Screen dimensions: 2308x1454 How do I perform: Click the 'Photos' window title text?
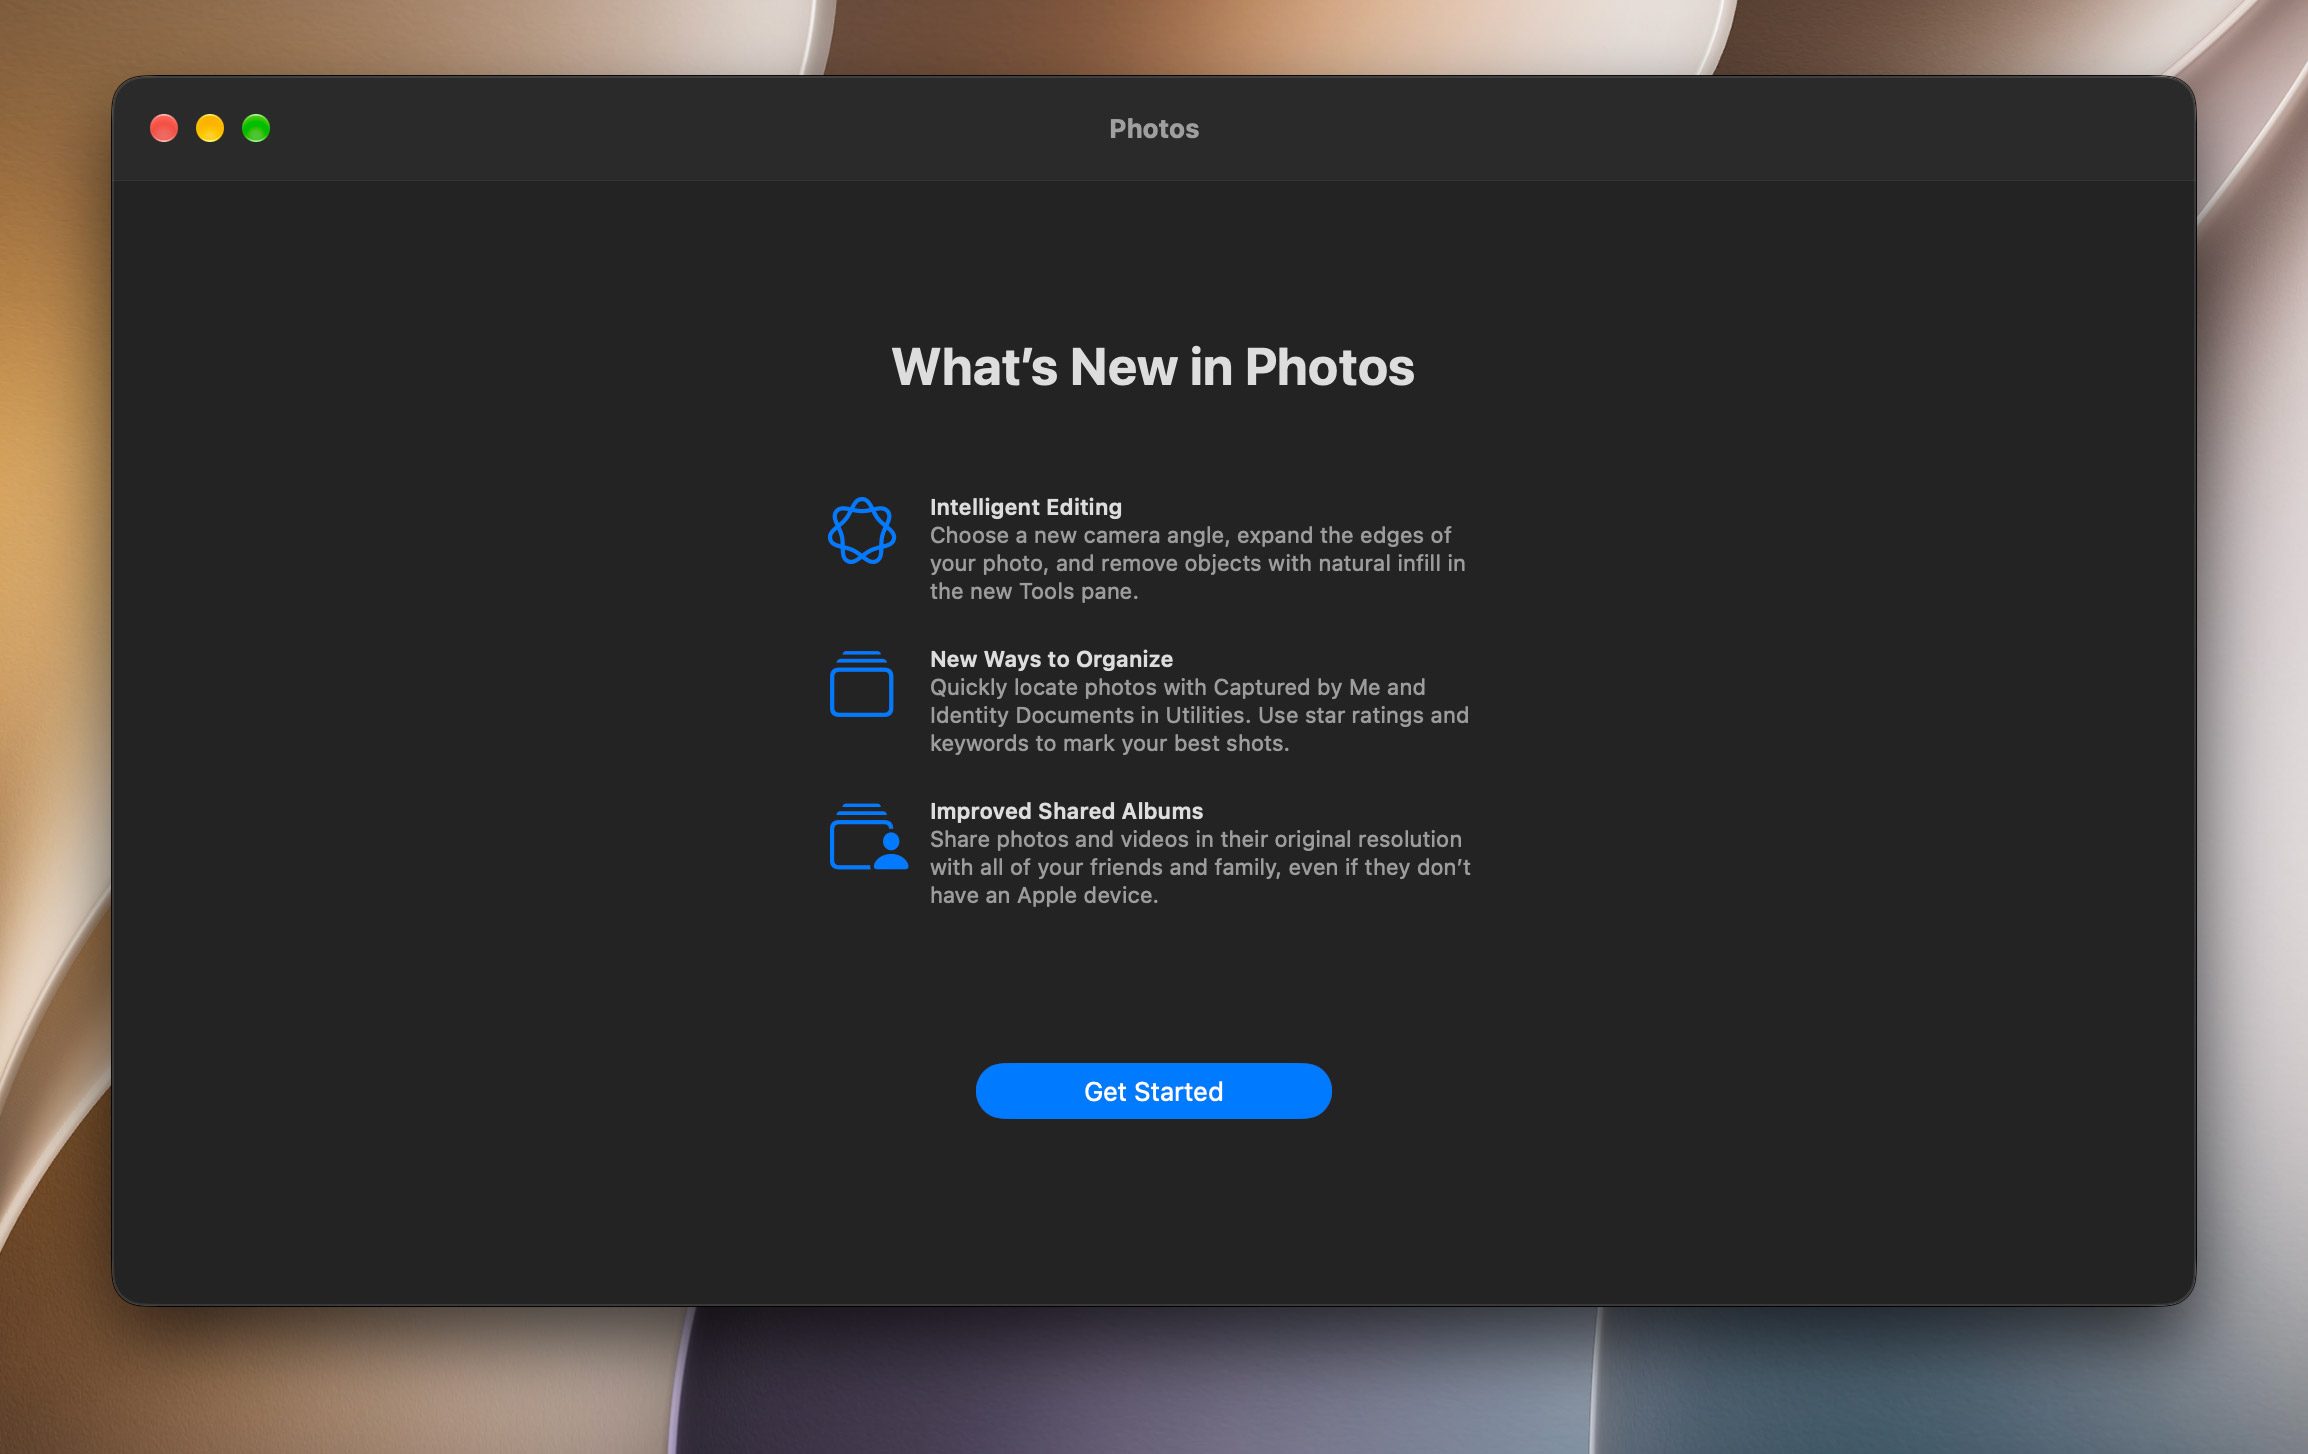click(1154, 129)
